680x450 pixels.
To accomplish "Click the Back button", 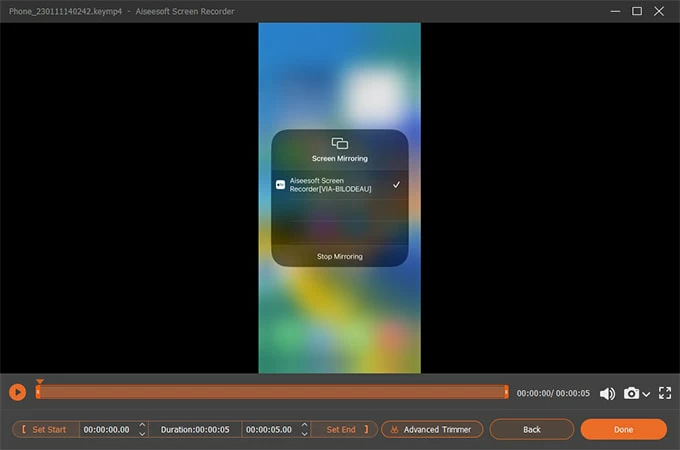I will click(531, 429).
